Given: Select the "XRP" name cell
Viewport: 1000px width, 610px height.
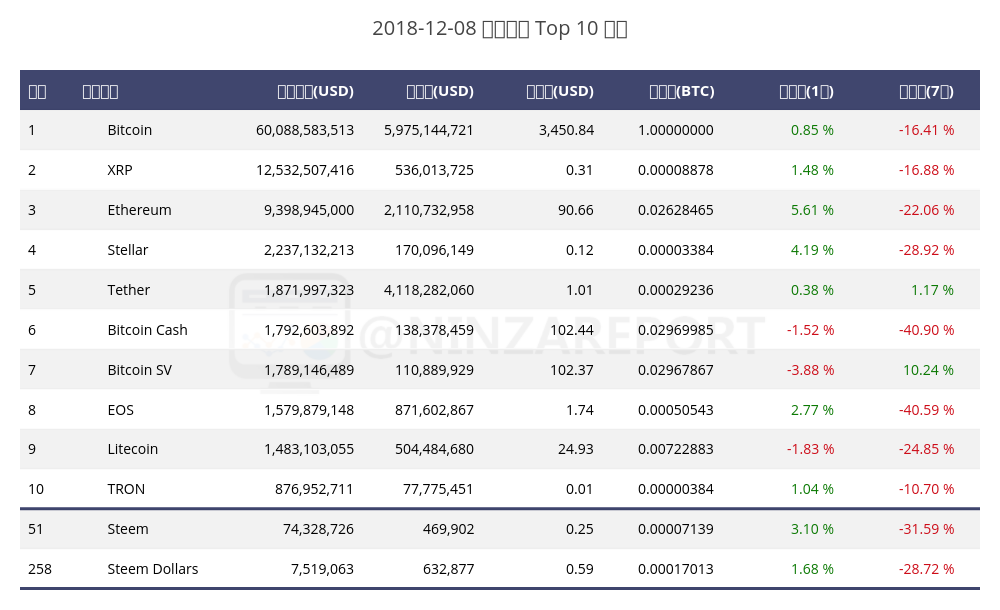Looking at the screenshot, I should (x=120, y=170).
